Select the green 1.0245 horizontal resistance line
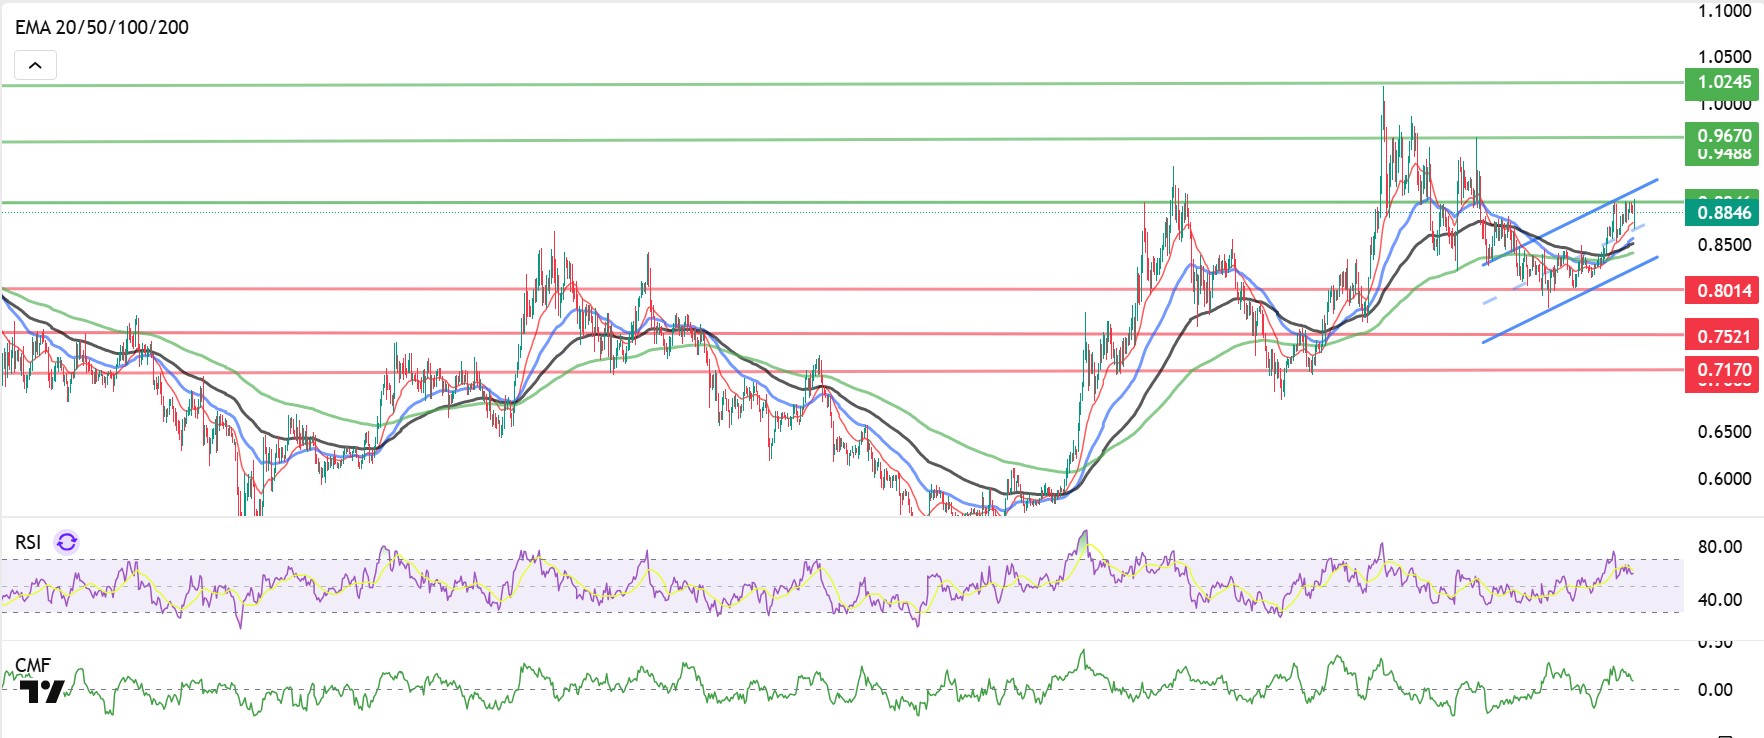1764x738 pixels. click(842, 84)
